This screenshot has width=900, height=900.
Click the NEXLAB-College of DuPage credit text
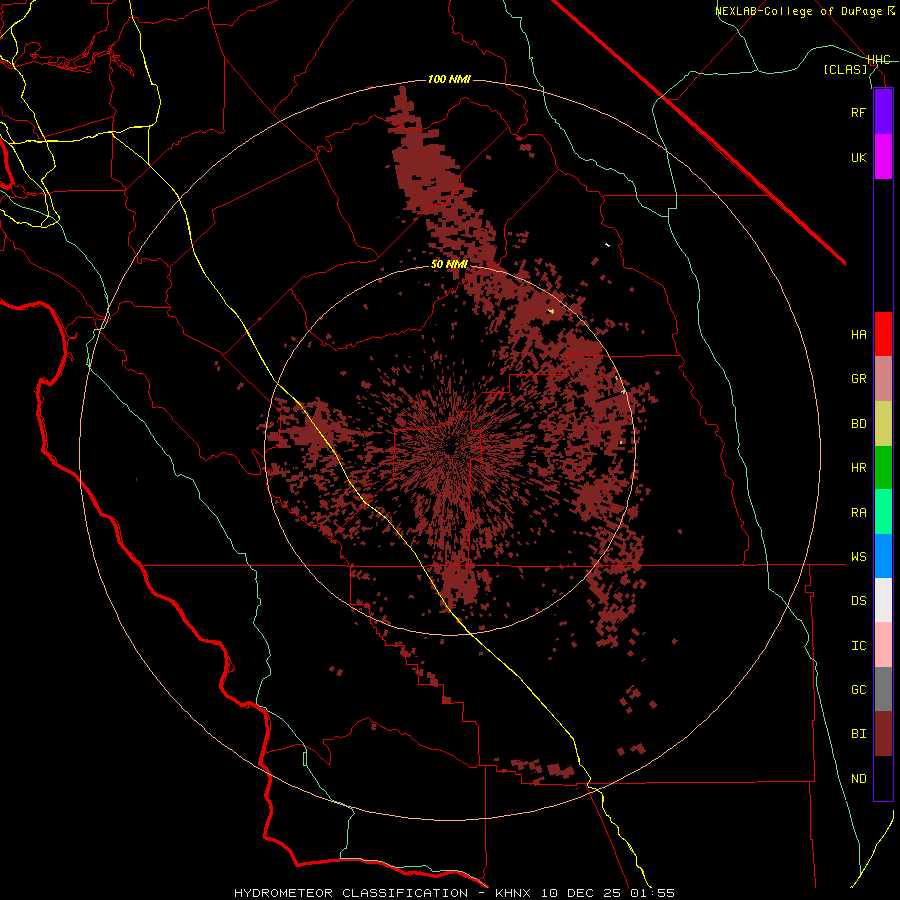[805, 11]
